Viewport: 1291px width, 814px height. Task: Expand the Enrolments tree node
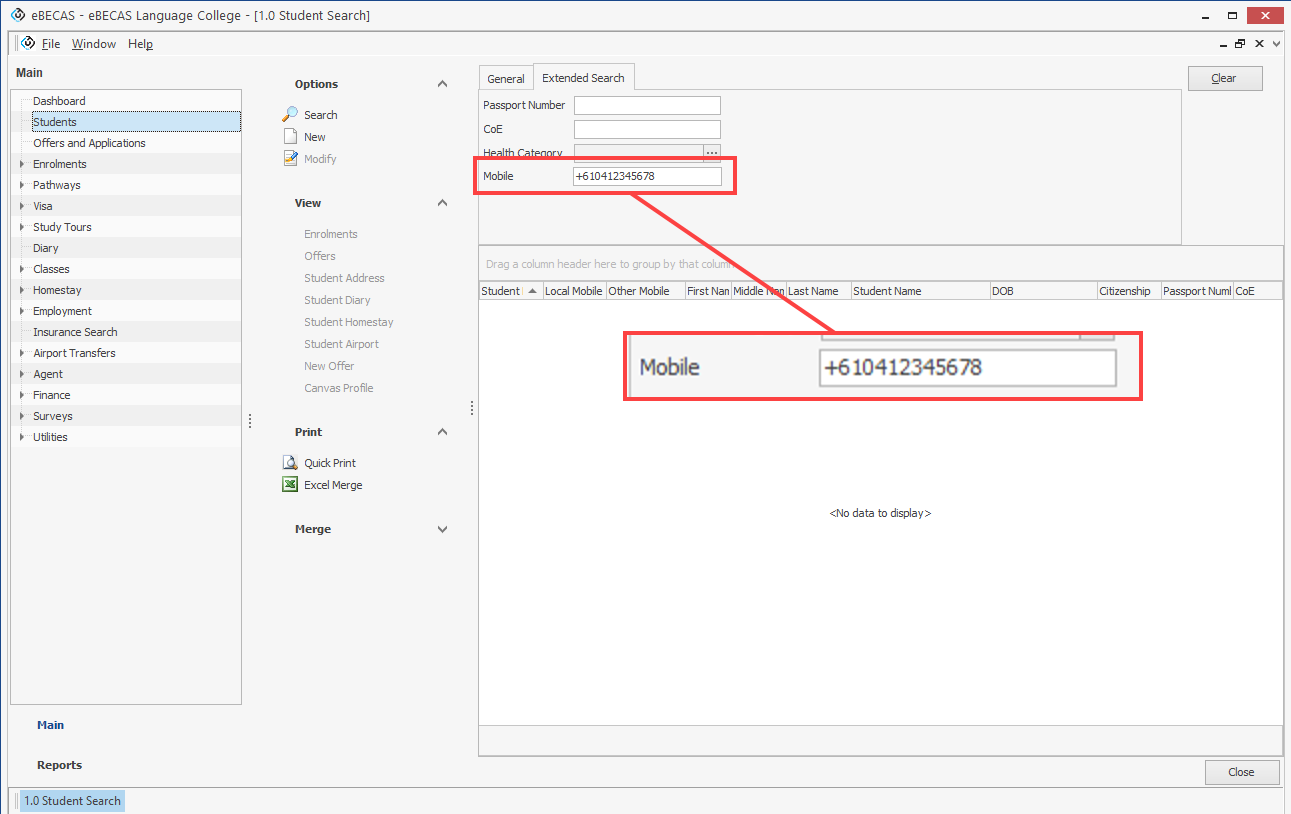click(x=22, y=164)
